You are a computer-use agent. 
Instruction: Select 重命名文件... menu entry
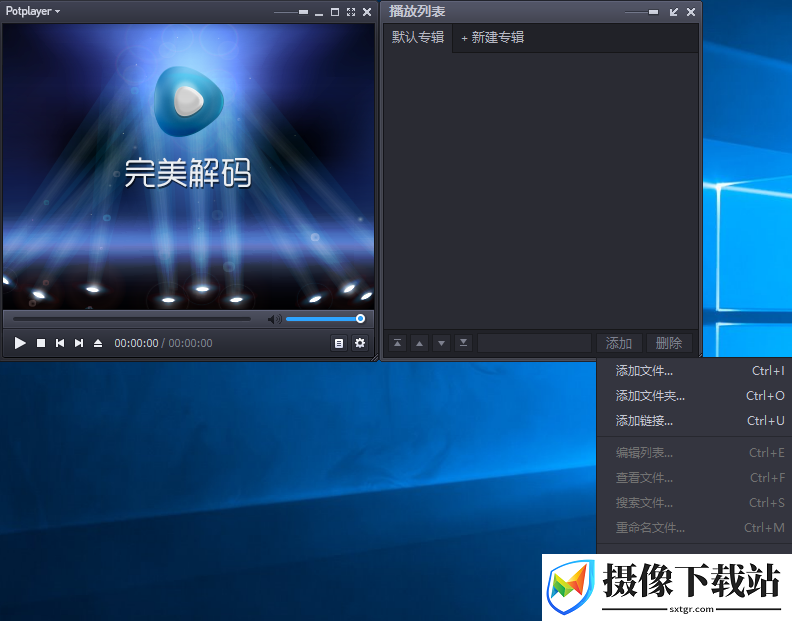tap(695, 528)
